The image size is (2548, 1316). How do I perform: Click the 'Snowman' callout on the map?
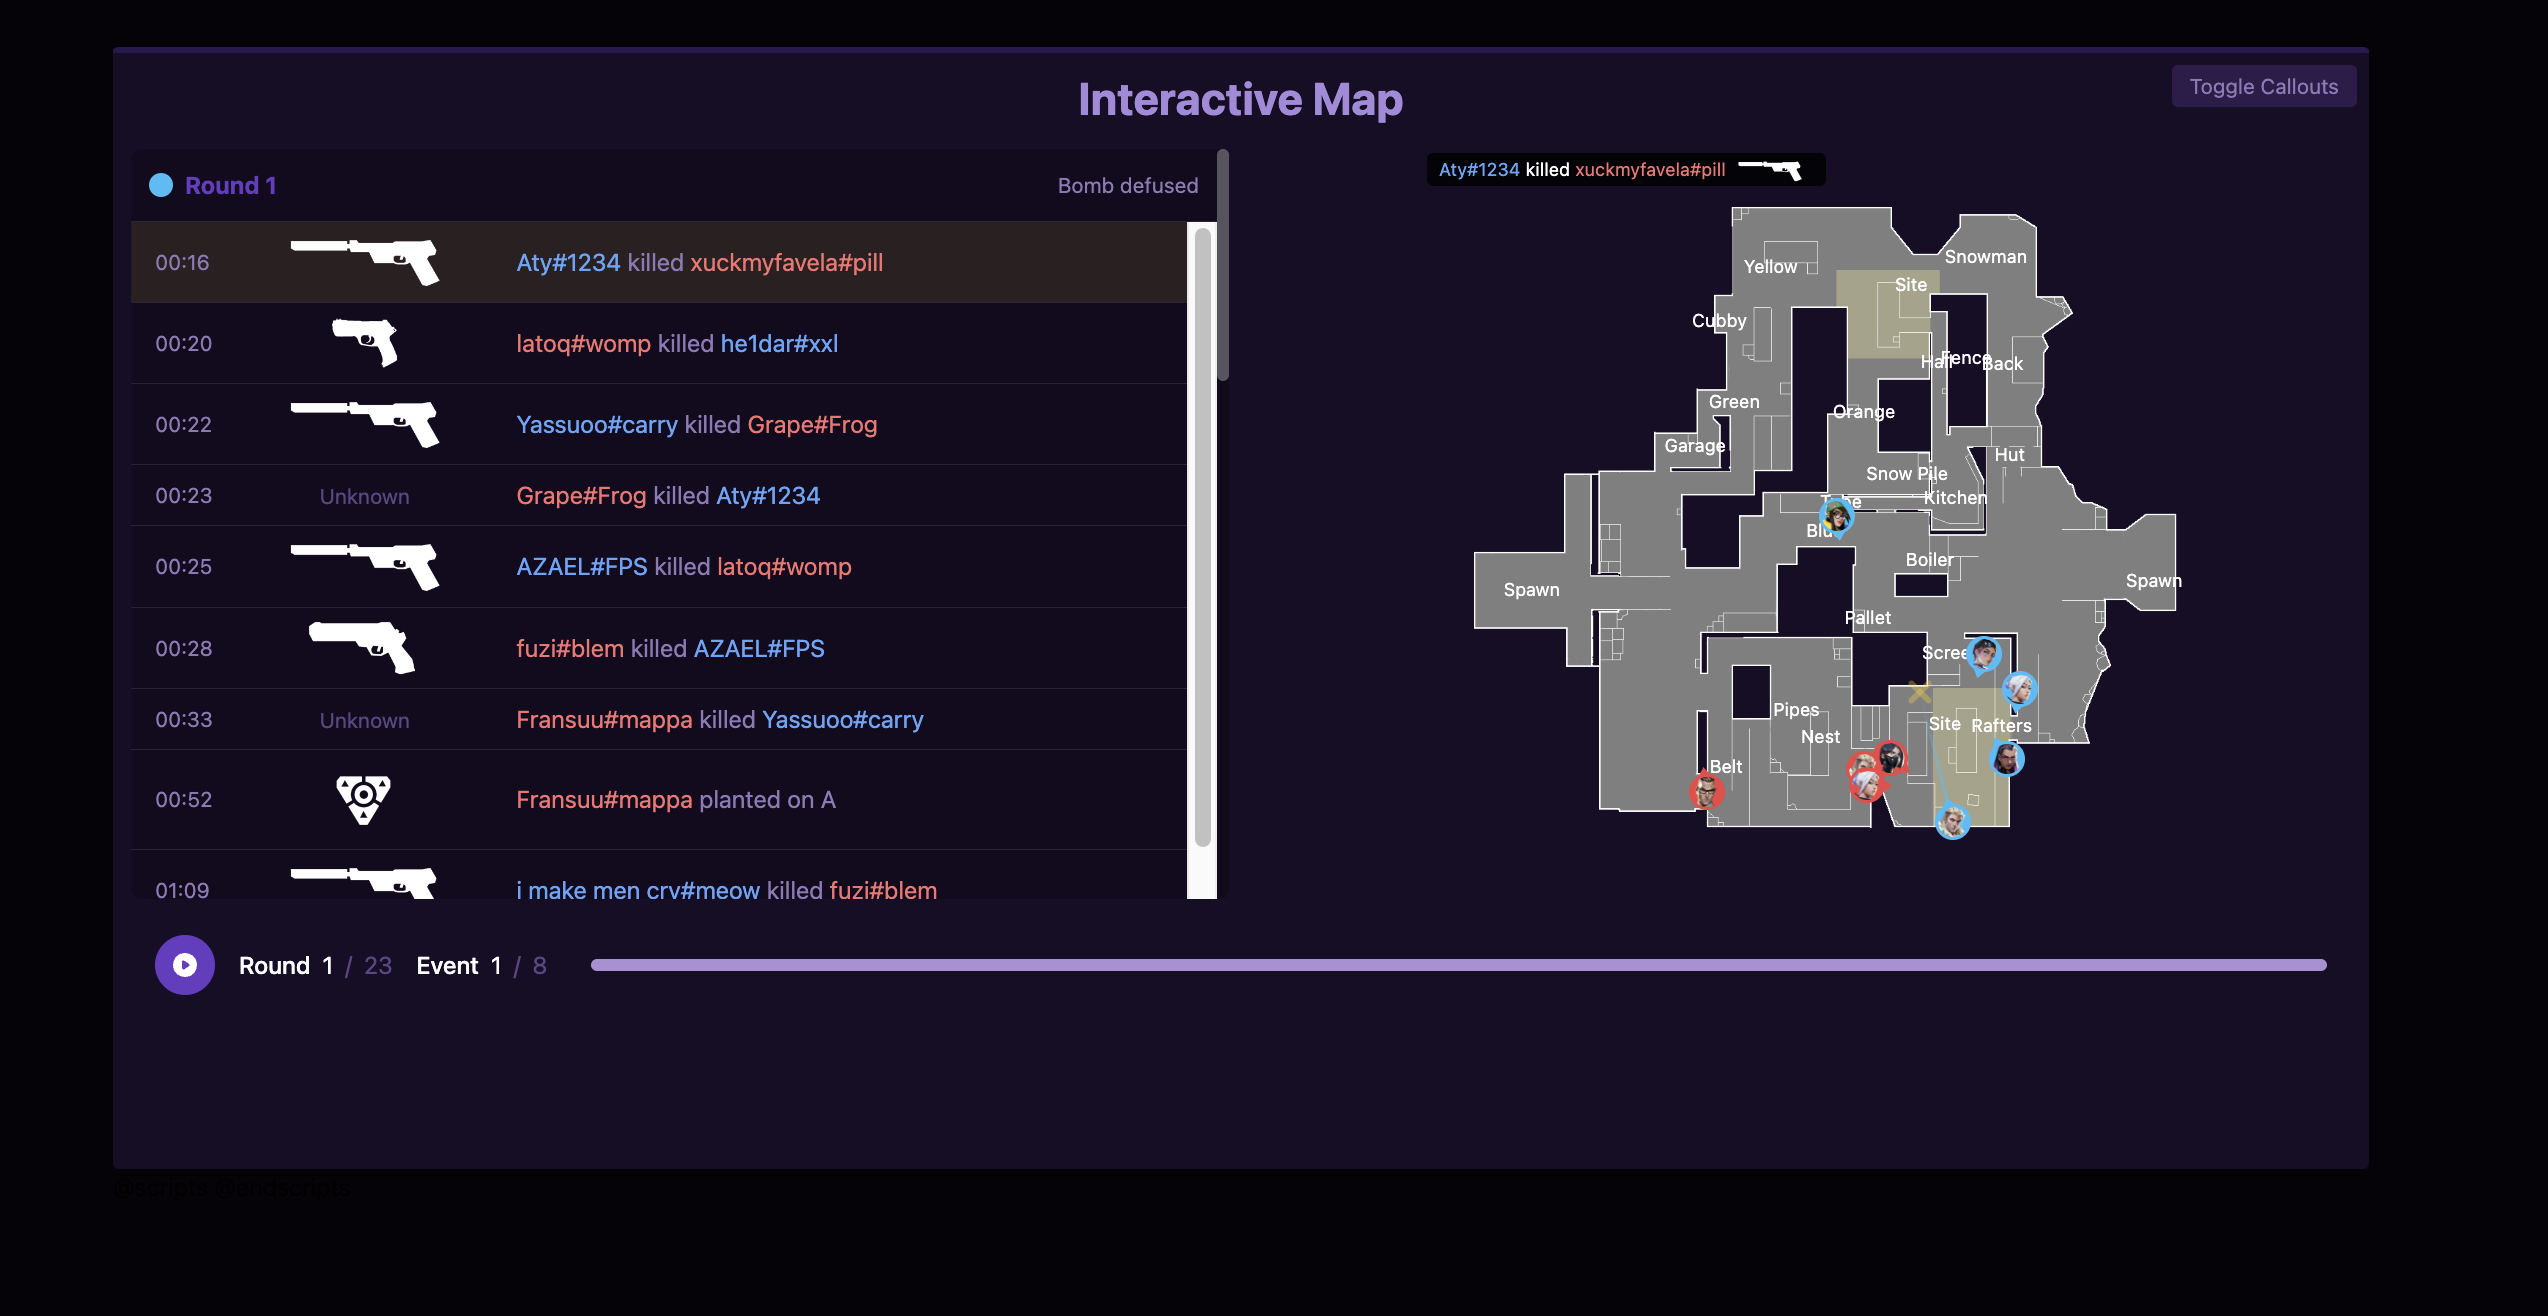(x=1985, y=256)
